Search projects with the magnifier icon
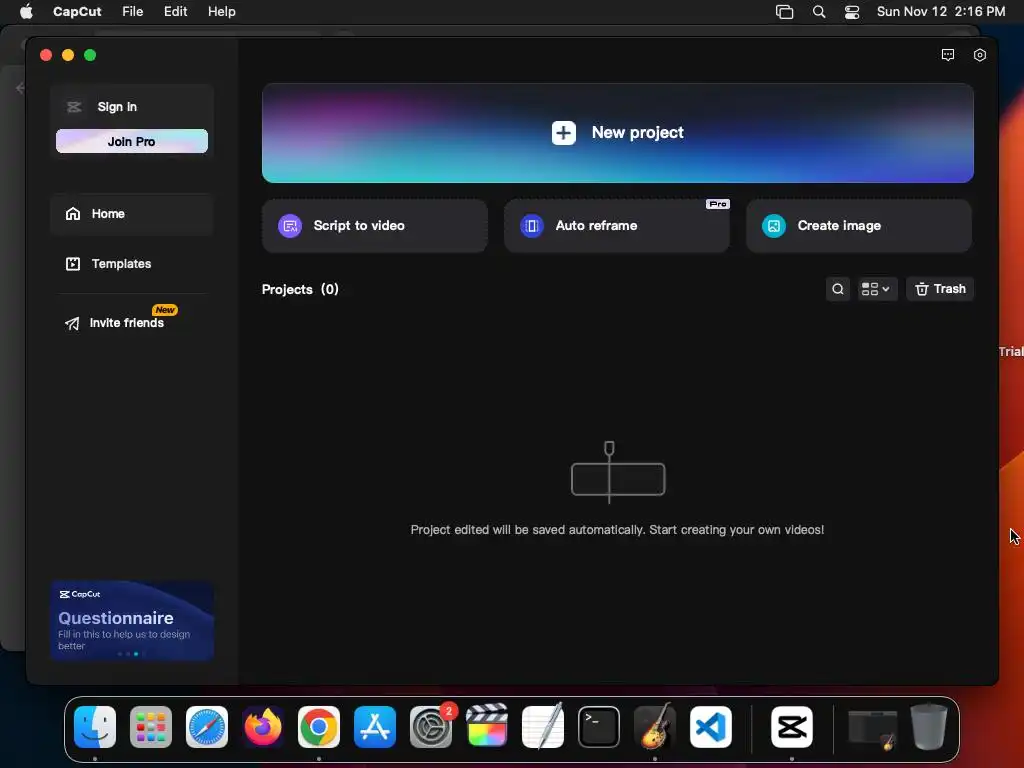Viewport: 1024px width, 768px height. point(837,289)
